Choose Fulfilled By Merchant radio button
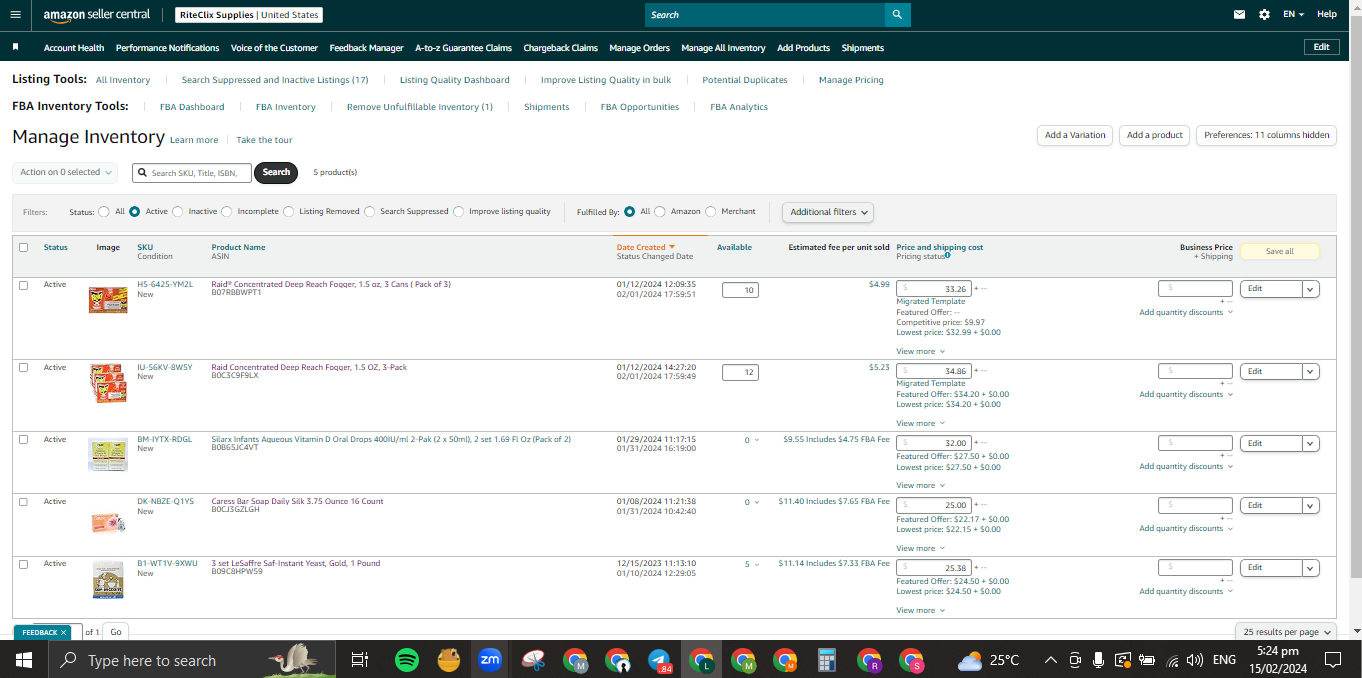Viewport: 1362px width, 678px height. click(x=711, y=211)
